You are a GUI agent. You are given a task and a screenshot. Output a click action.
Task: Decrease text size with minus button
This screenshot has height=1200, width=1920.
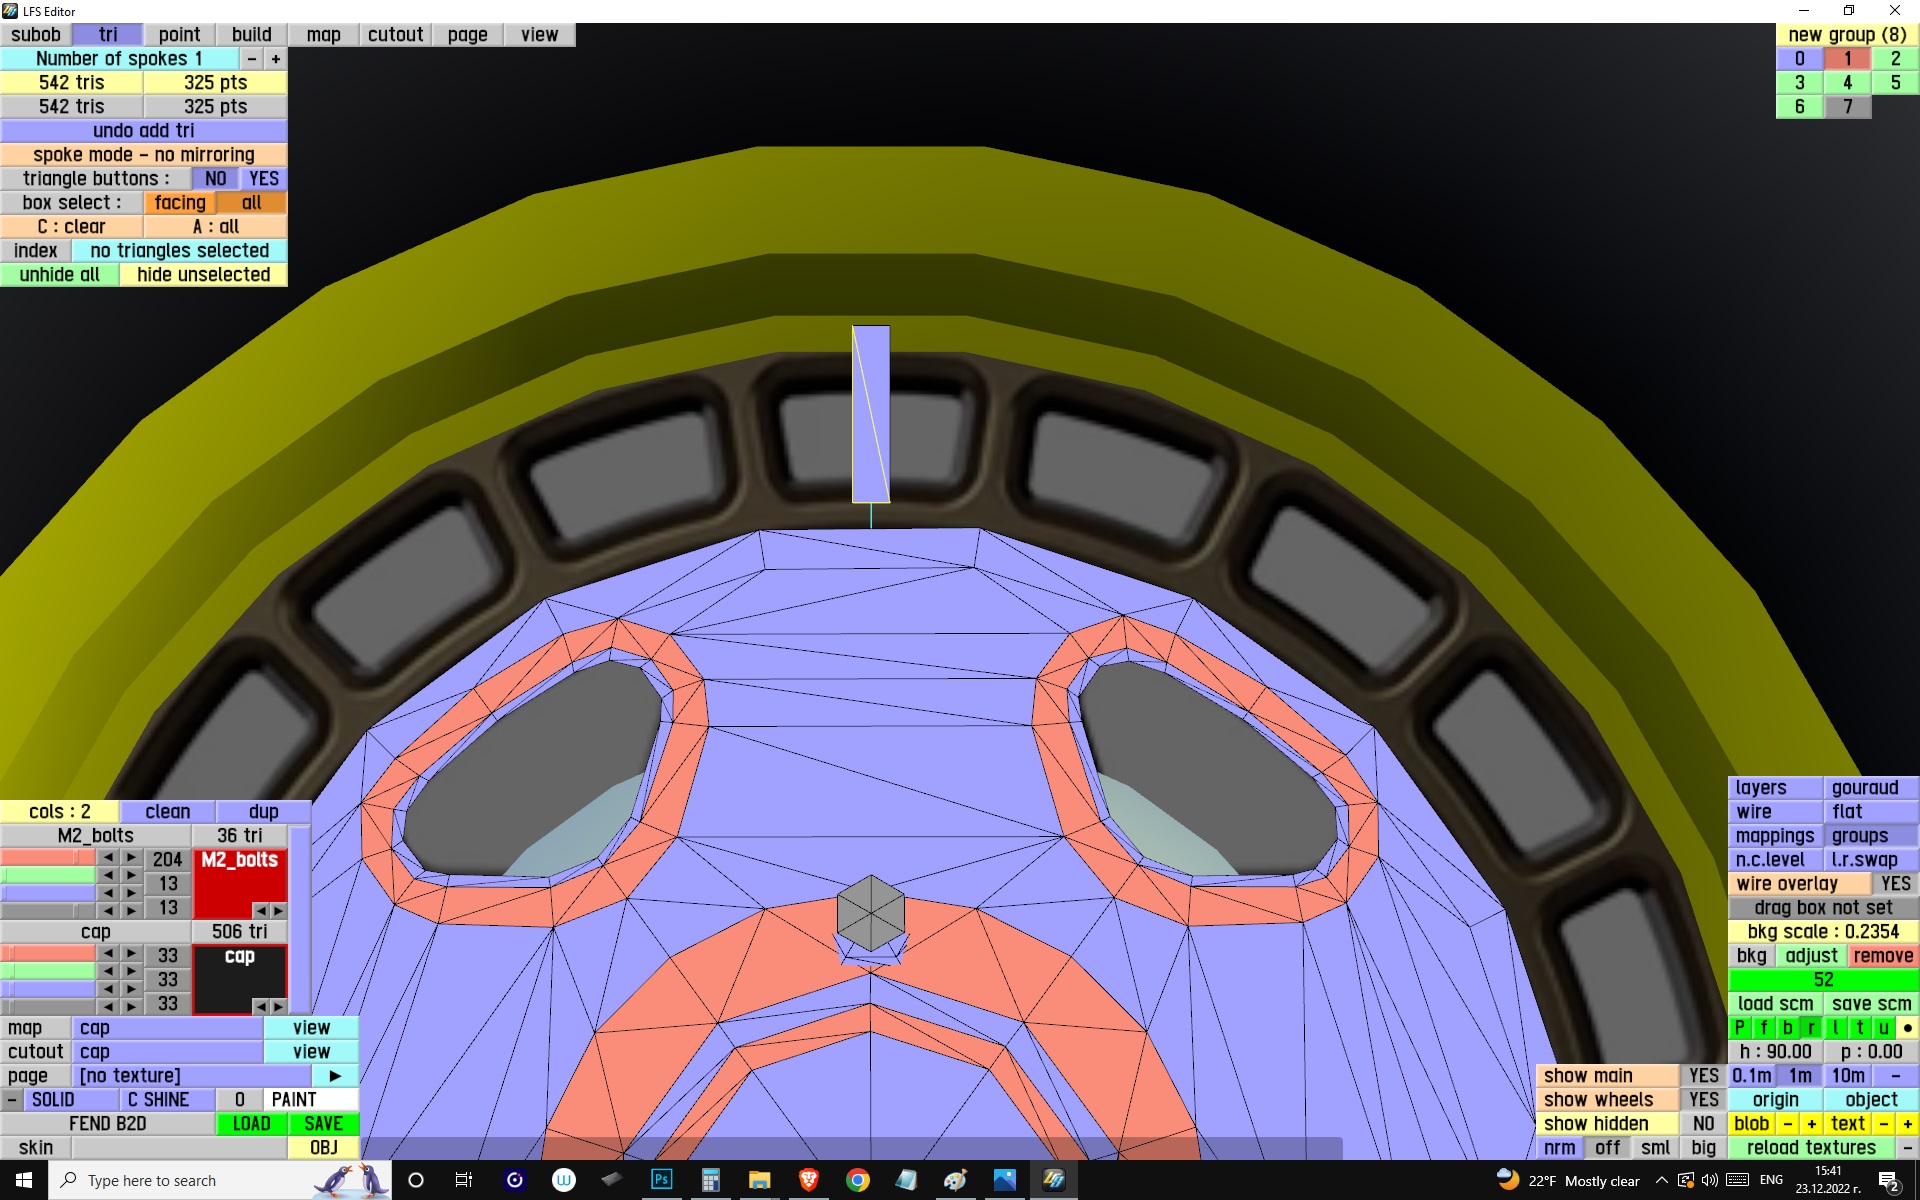pyautogui.click(x=1883, y=1124)
